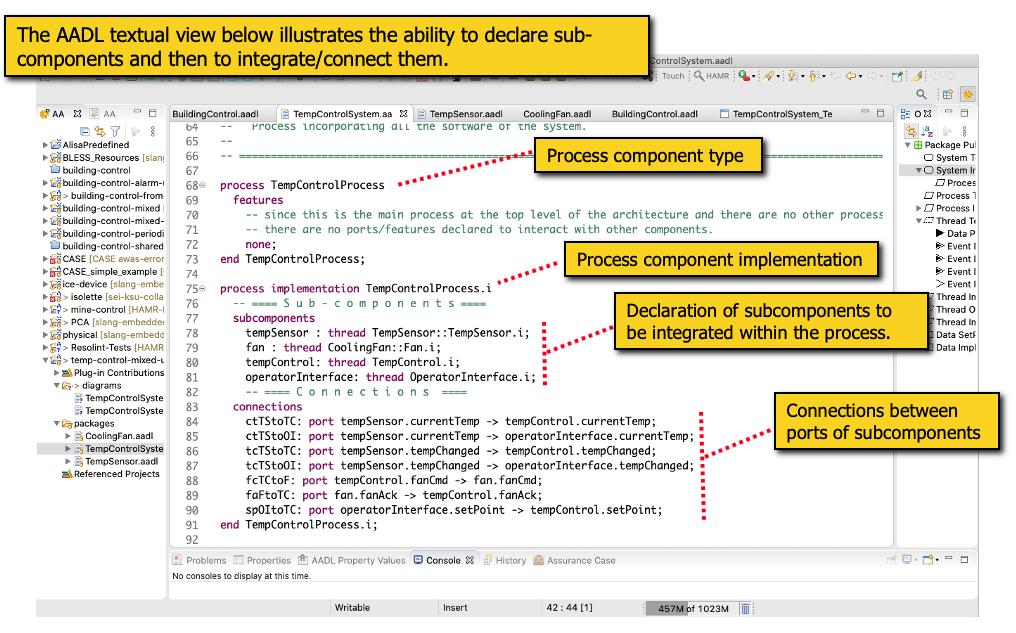Click the filter funnel icon in navigator
Viewport: 1016px width, 633px height.
pos(115,130)
